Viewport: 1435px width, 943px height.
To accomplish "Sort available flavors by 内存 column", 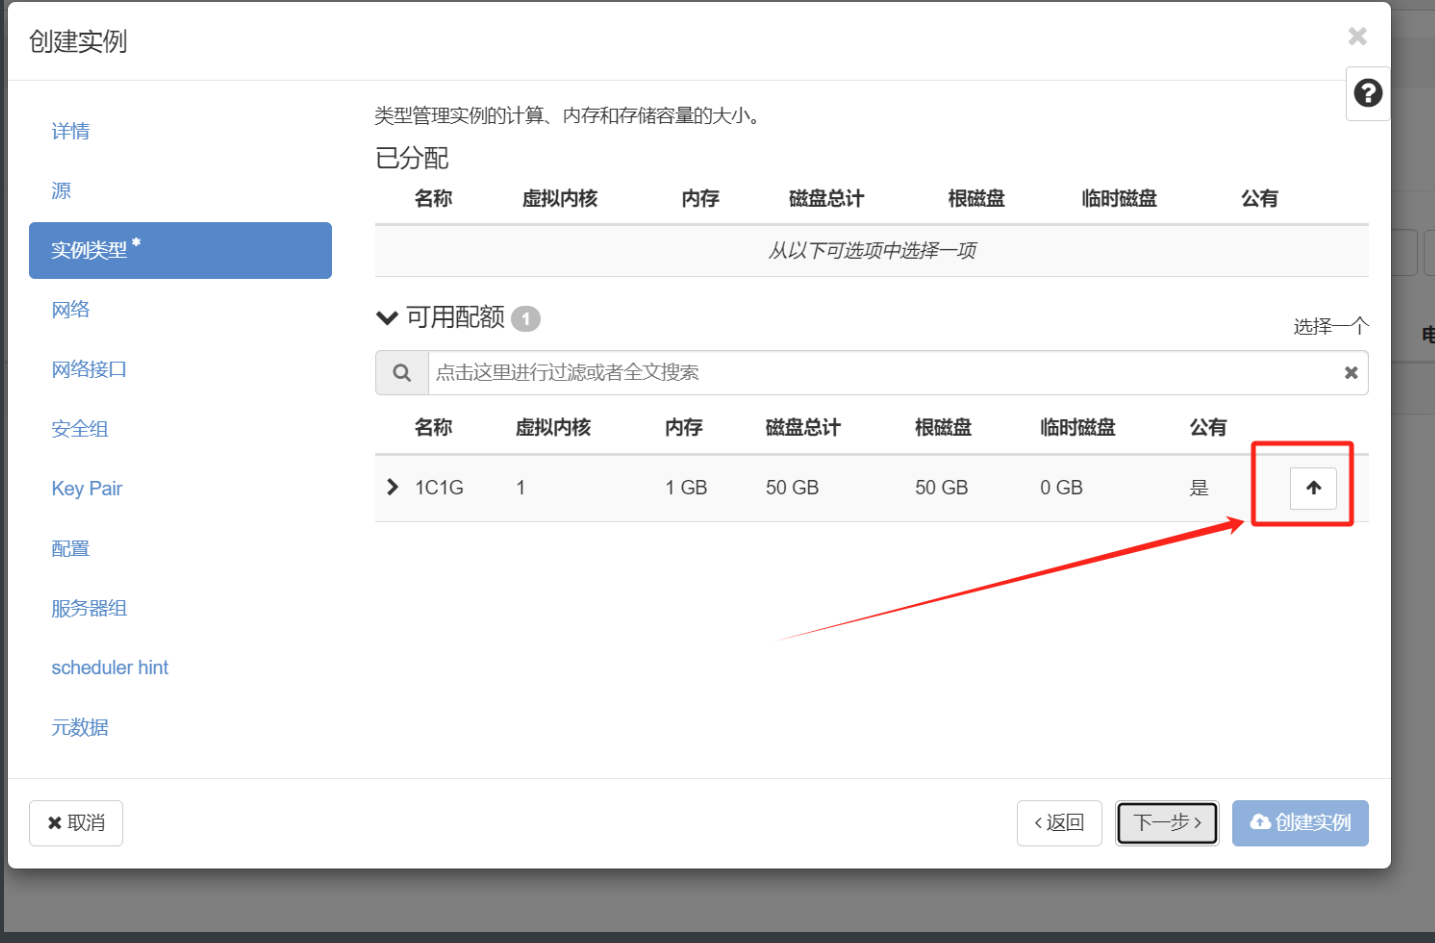I will (x=684, y=428).
